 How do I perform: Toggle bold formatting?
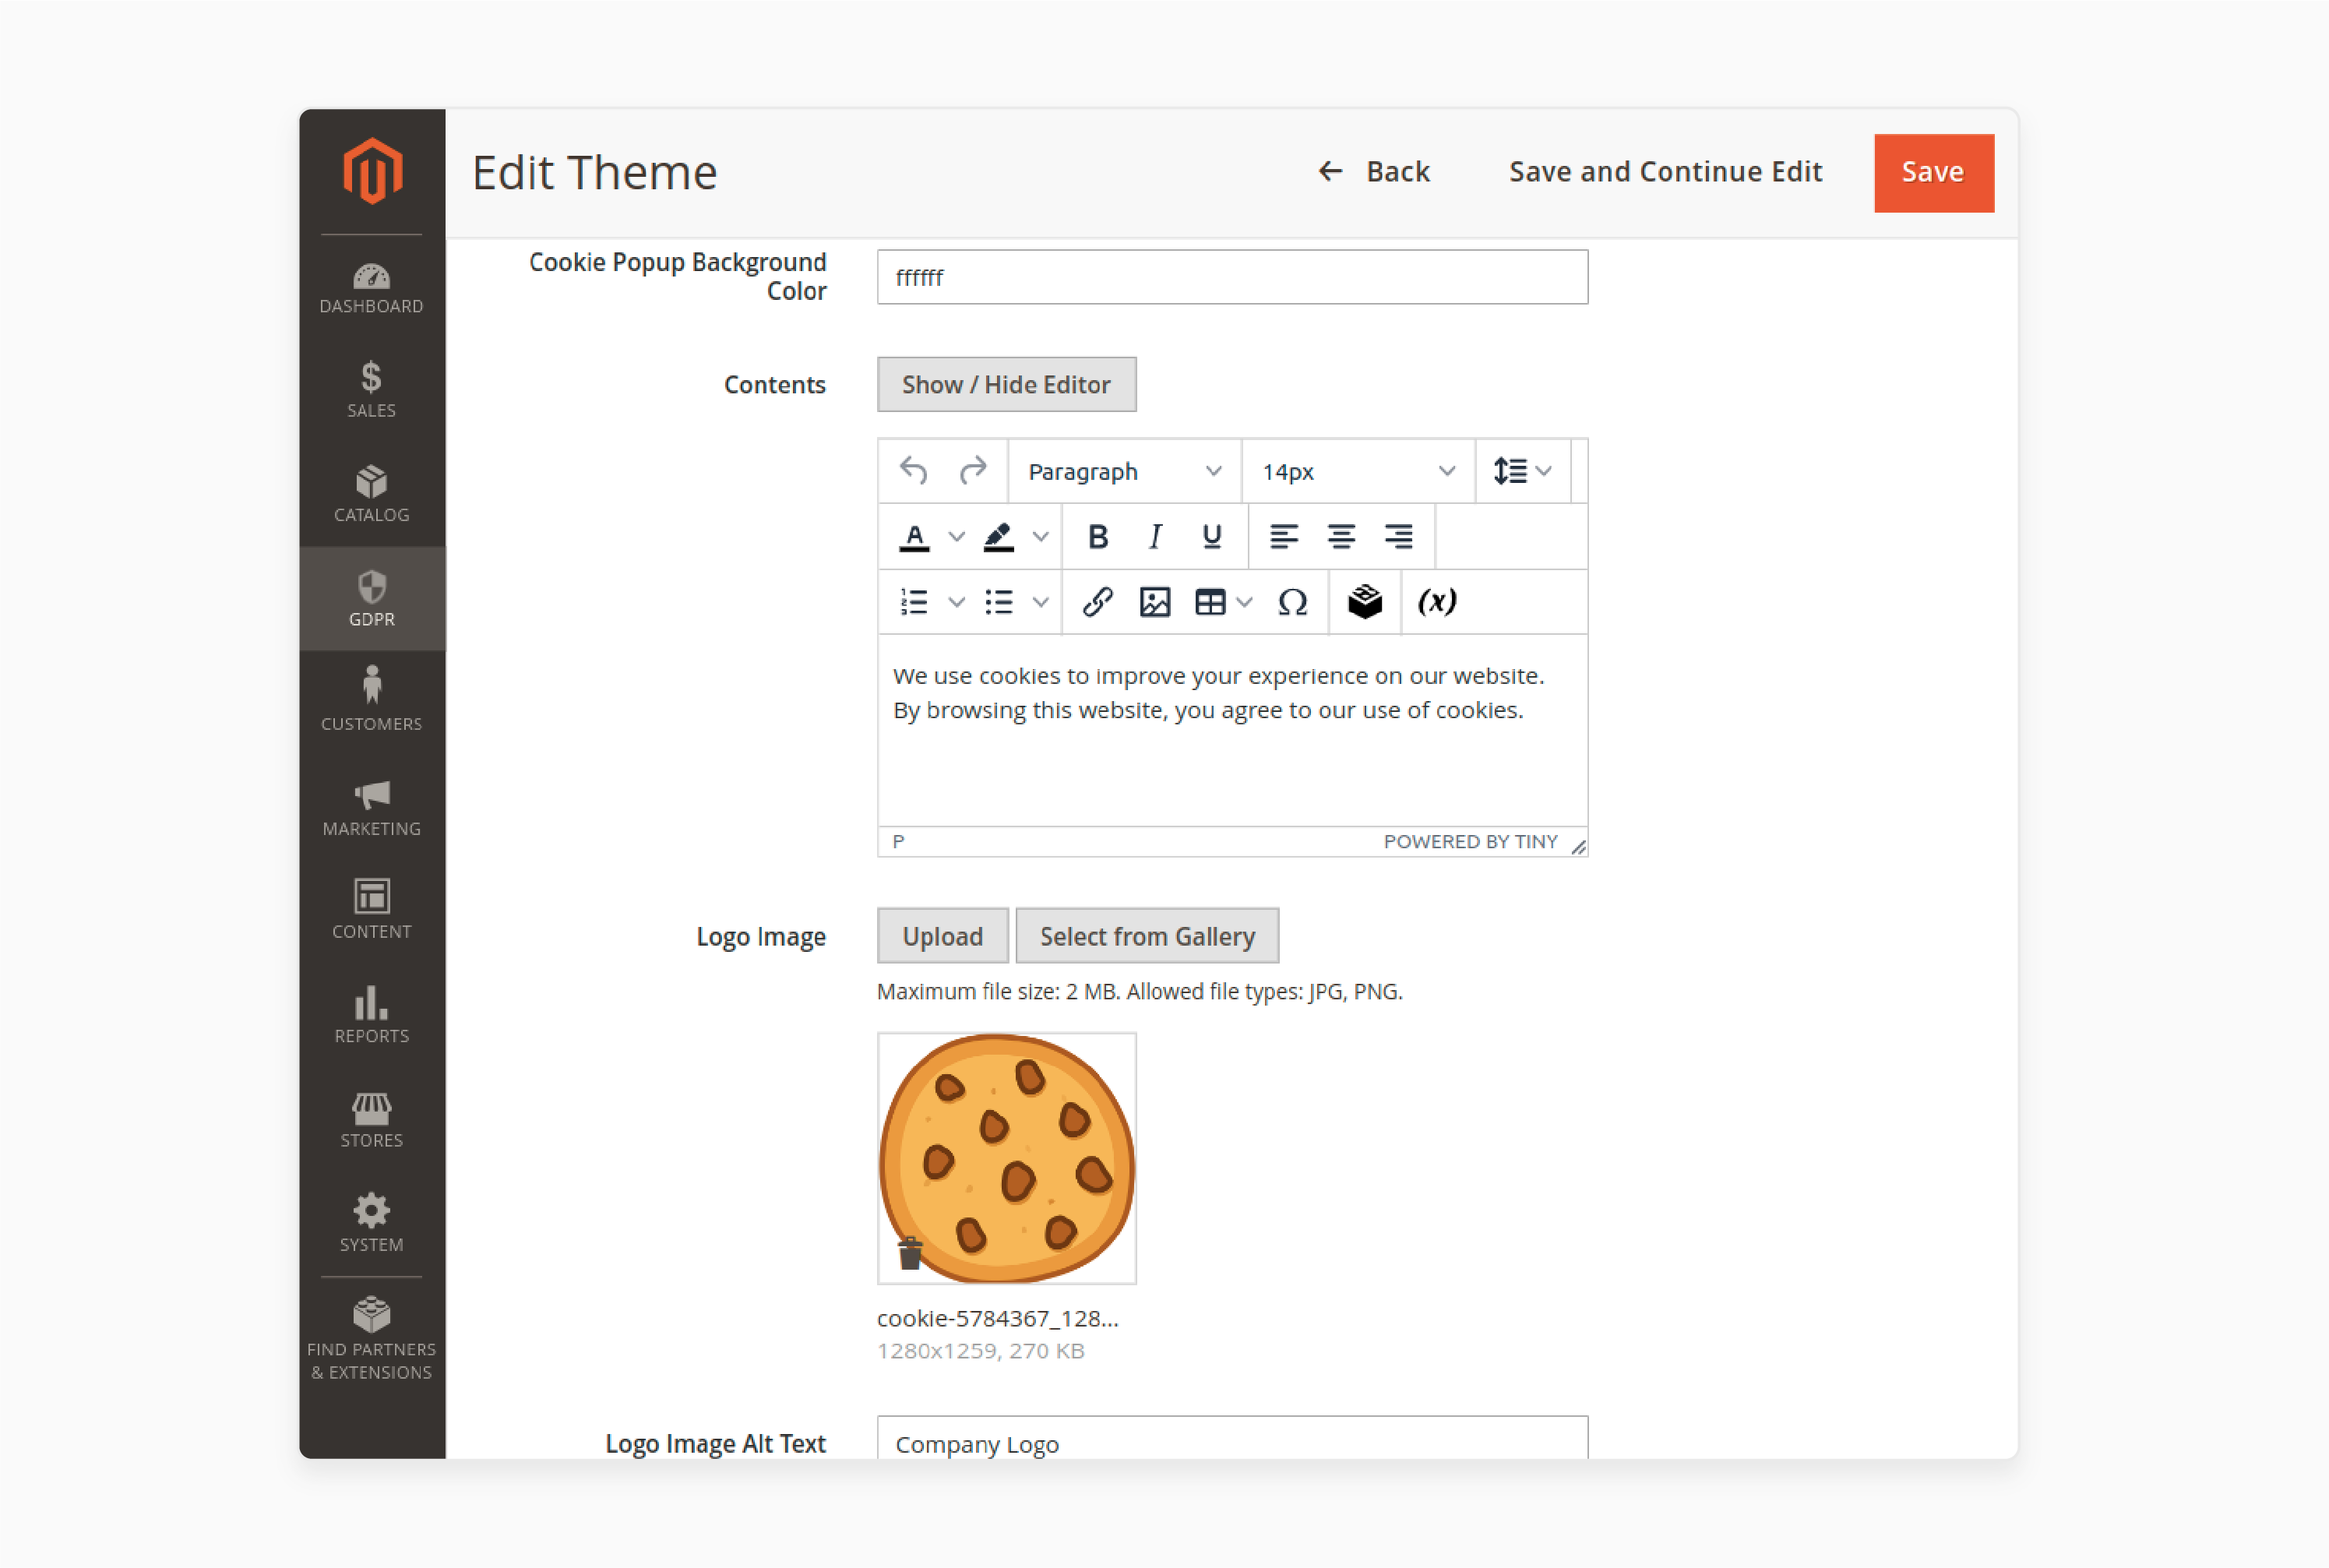pos(1097,537)
